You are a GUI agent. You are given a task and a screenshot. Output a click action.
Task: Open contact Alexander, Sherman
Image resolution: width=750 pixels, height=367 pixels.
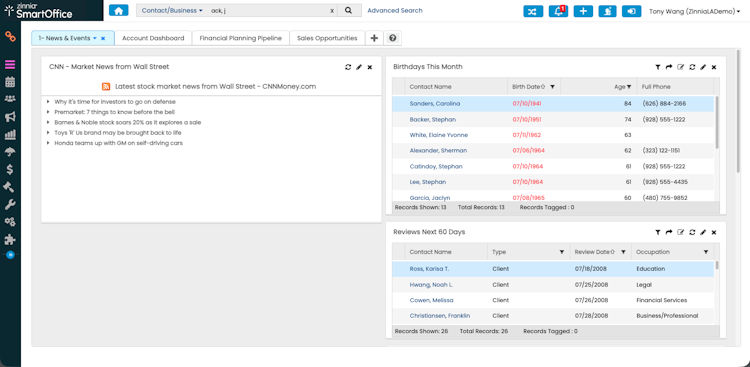point(438,151)
